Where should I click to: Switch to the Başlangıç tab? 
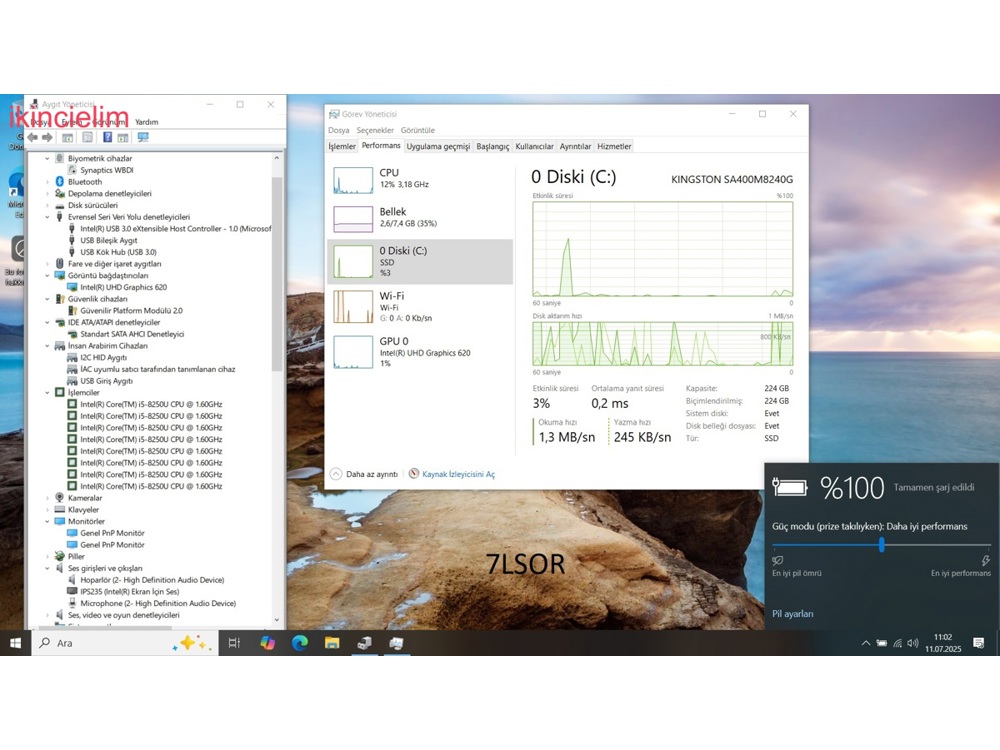(493, 146)
